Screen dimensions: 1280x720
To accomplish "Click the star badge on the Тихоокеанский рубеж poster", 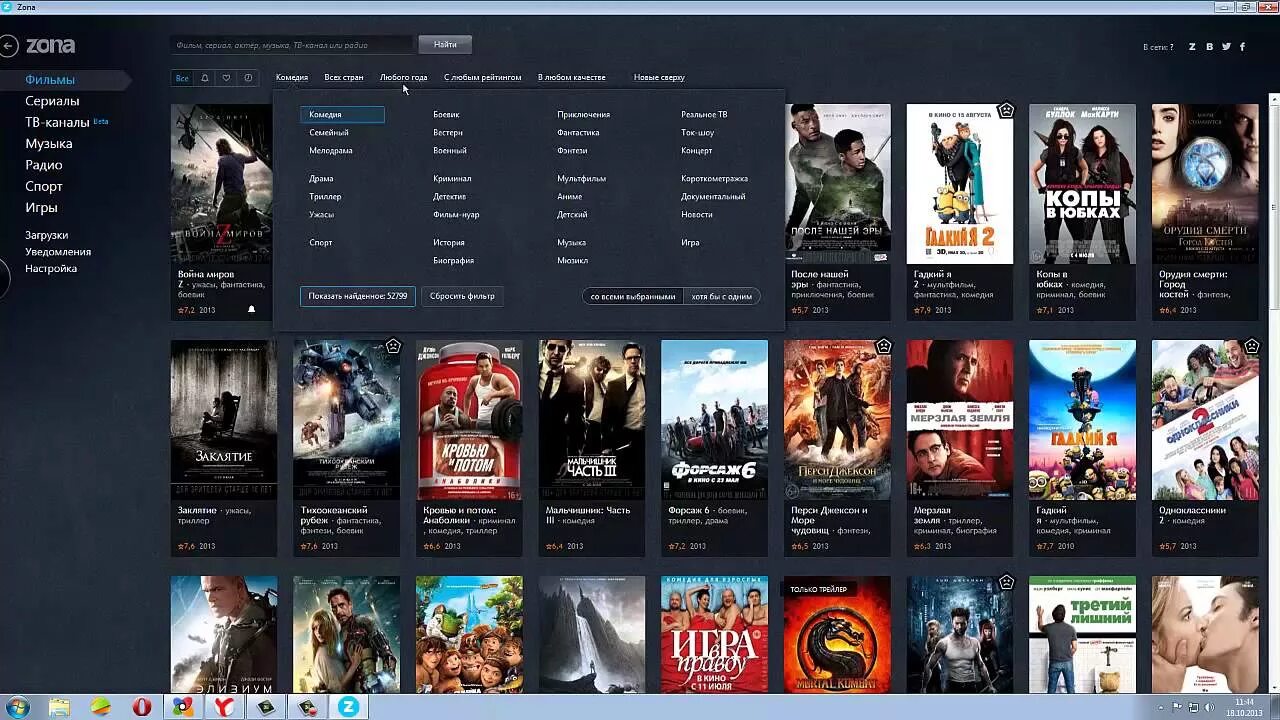I will (x=393, y=346).
